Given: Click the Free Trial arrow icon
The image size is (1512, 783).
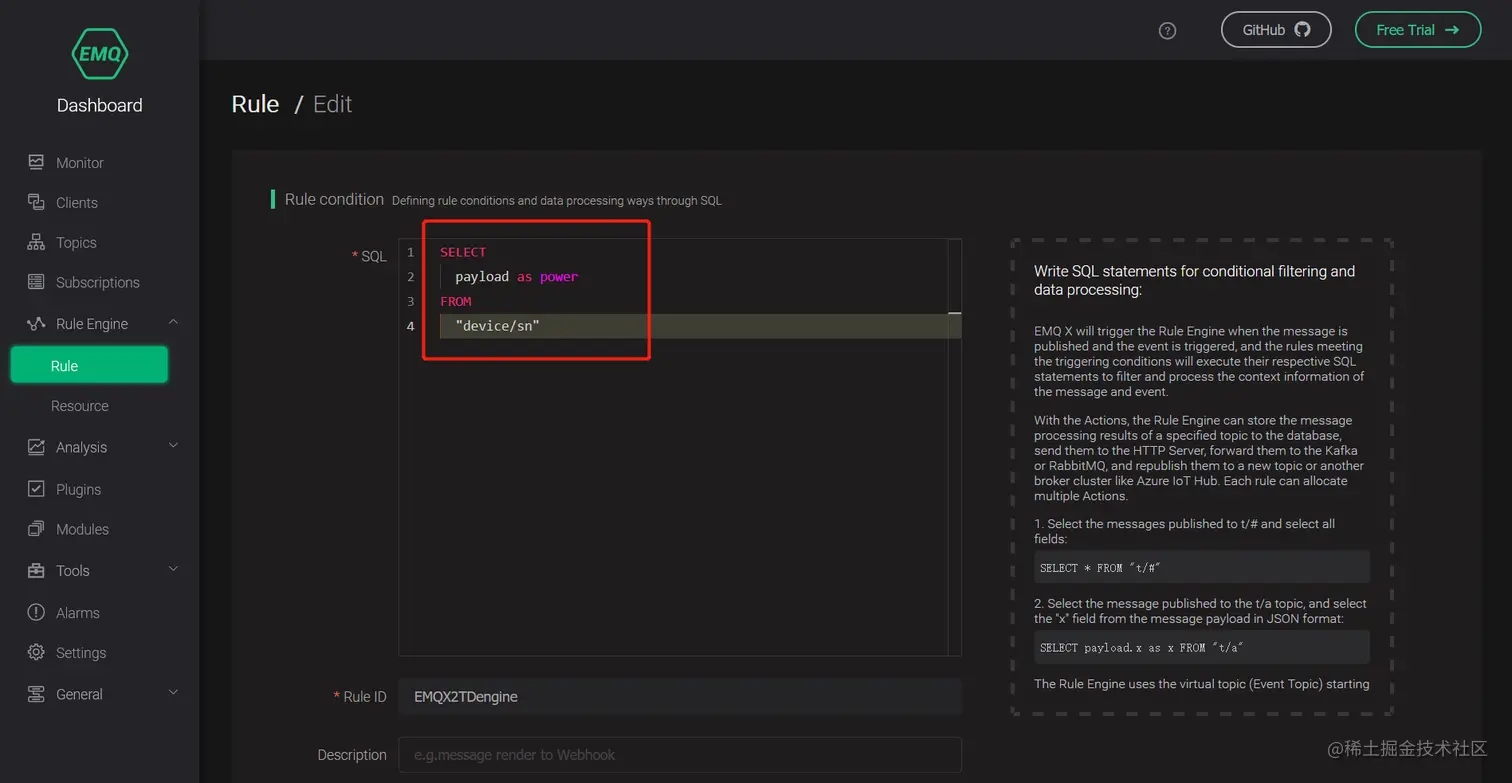Looking at the screenshot, I should point(1452,30).
